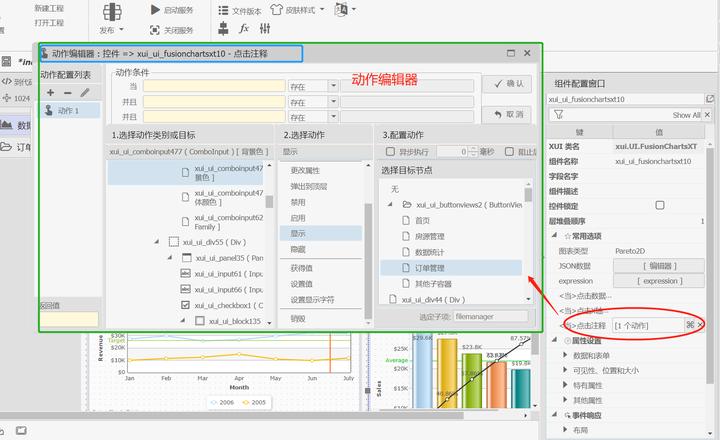The height and width of the screenshot is (440, 720).
Task: Click Show All in component filter
Action: pos(686,115)
